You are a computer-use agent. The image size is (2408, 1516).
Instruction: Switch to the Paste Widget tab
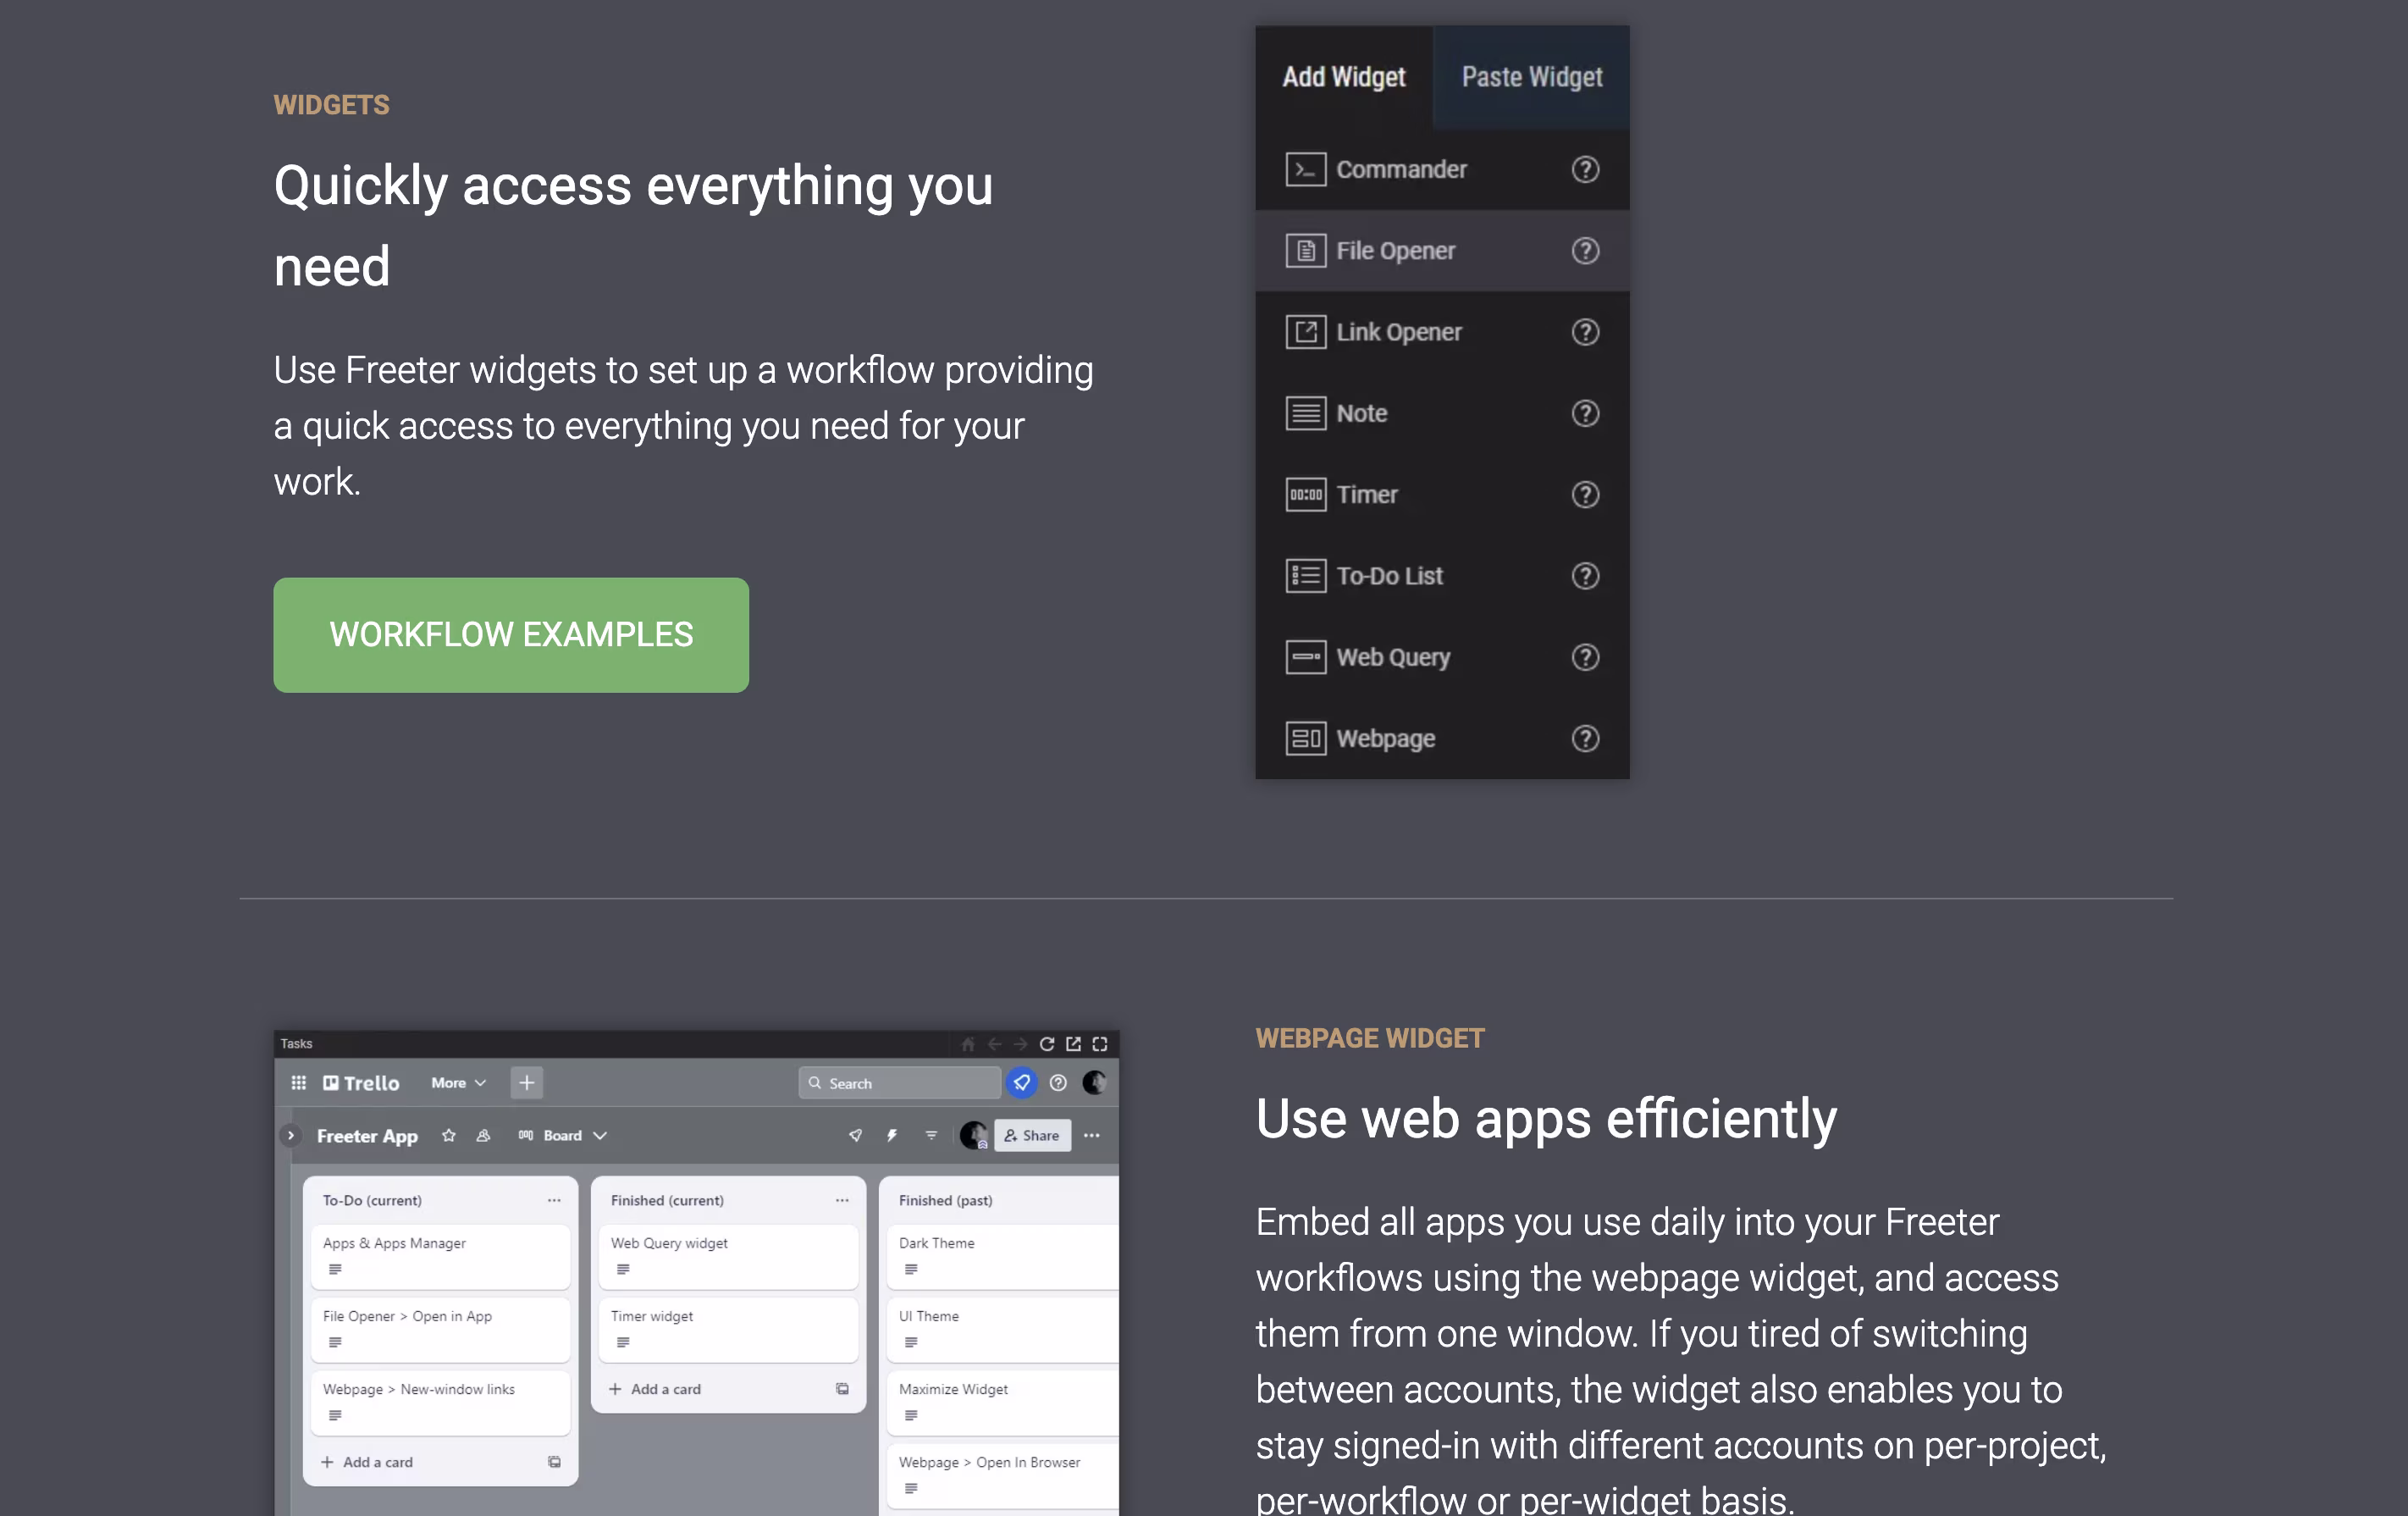point(1531,77)
